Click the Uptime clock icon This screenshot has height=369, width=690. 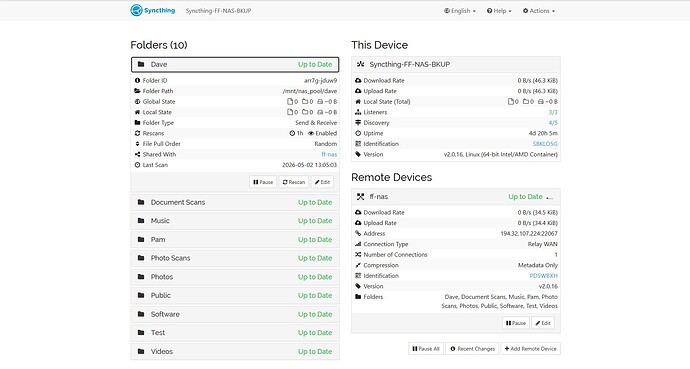coord(358,133)
